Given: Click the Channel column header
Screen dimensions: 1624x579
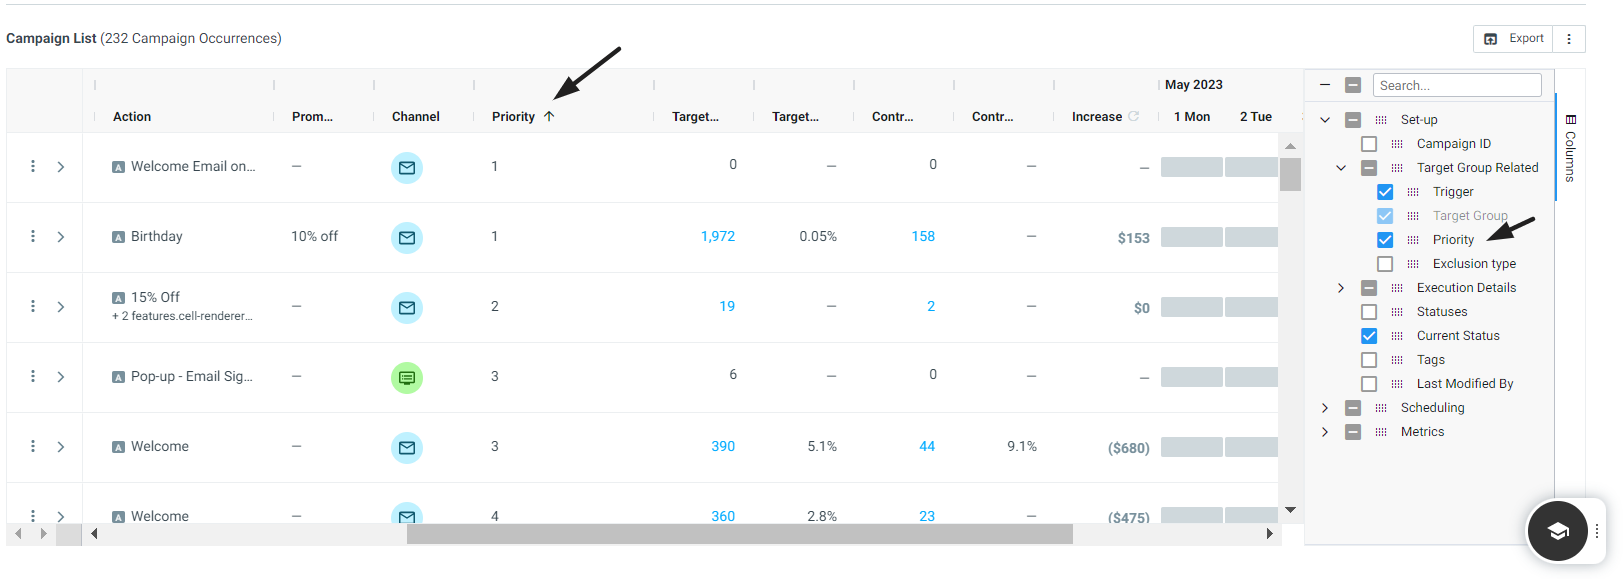Looking at the screenshot, I should coord(416,117).
